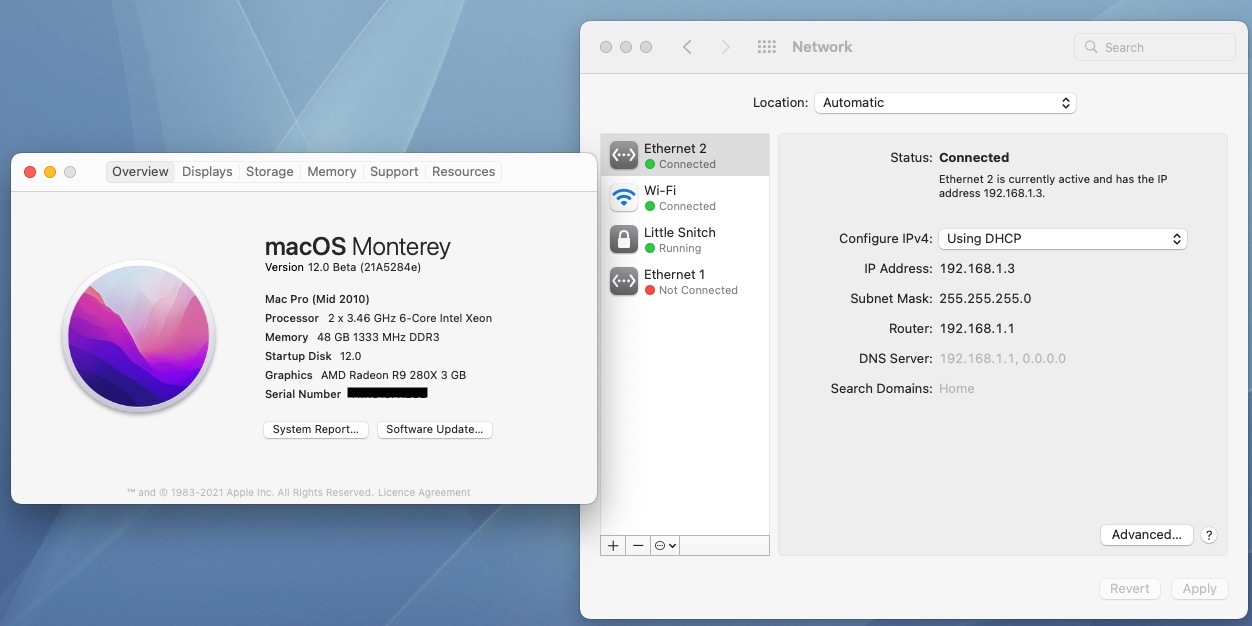Open the Configure IPv4 dropdown
This screenshot has width=1252, height=626.
tap(1062, 239)
